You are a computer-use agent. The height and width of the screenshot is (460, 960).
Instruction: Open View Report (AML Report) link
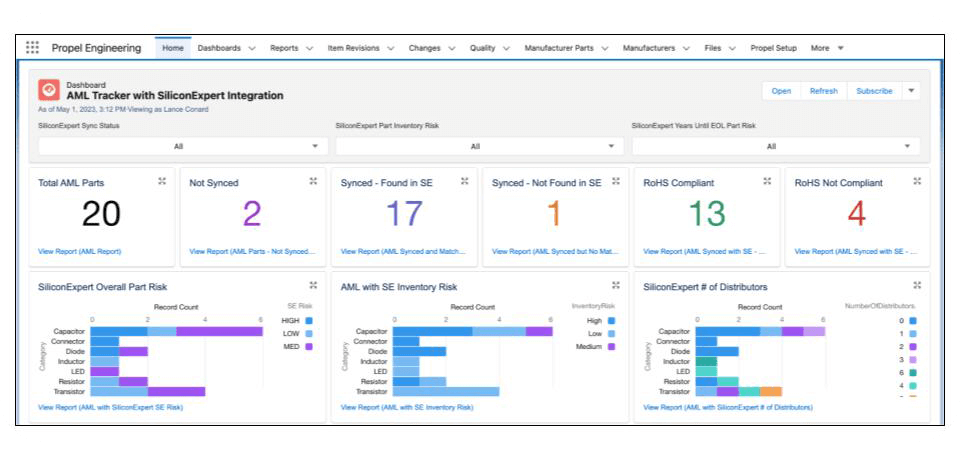click(79, 252)
